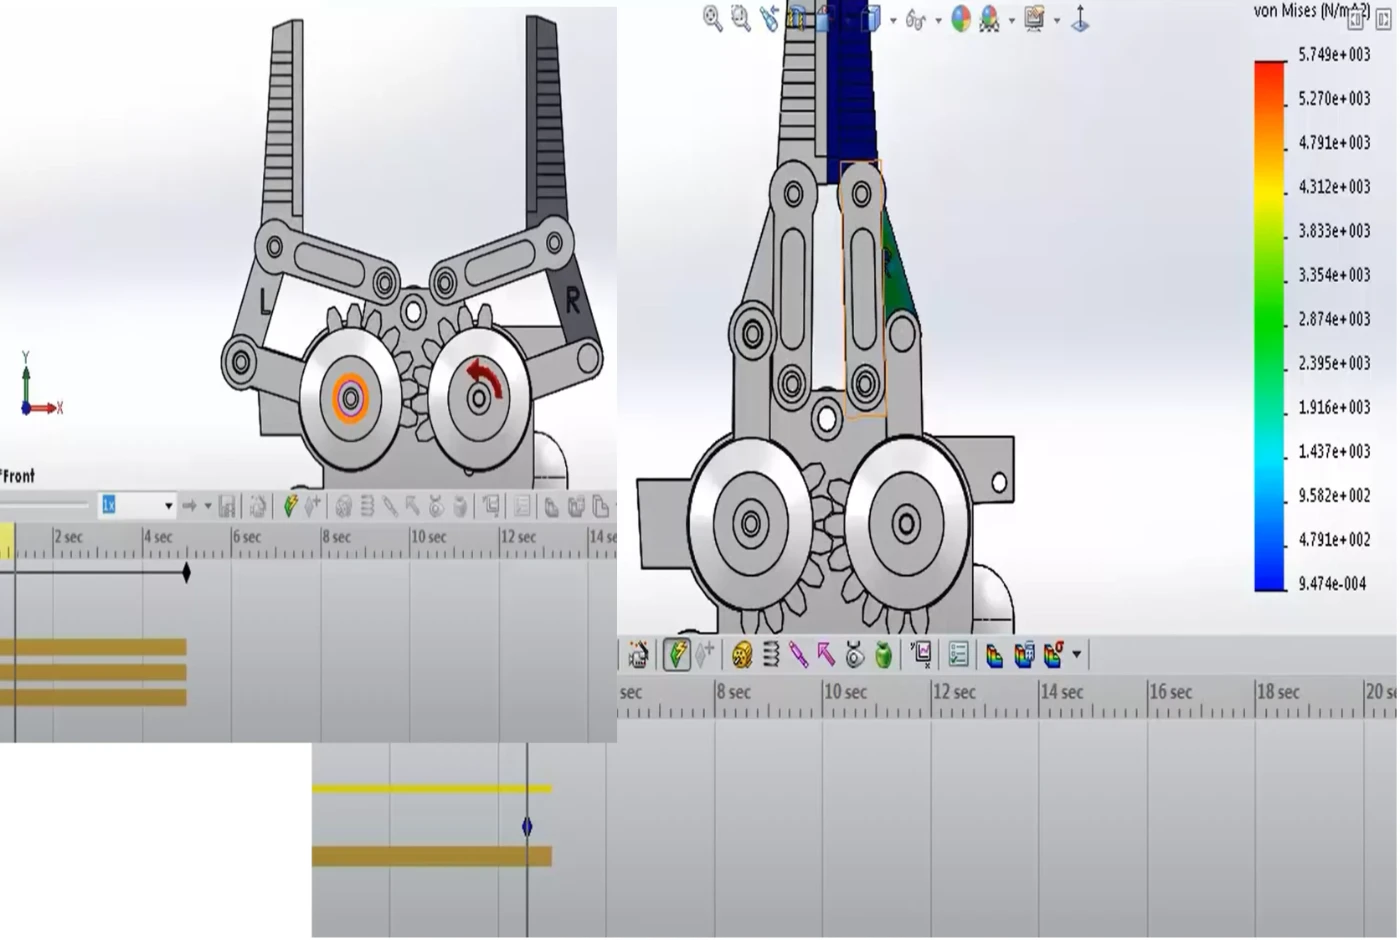The height and width of the screenshot is (940, 1400).
Task: Save the animation with the disk button
Action: point(226,505)
